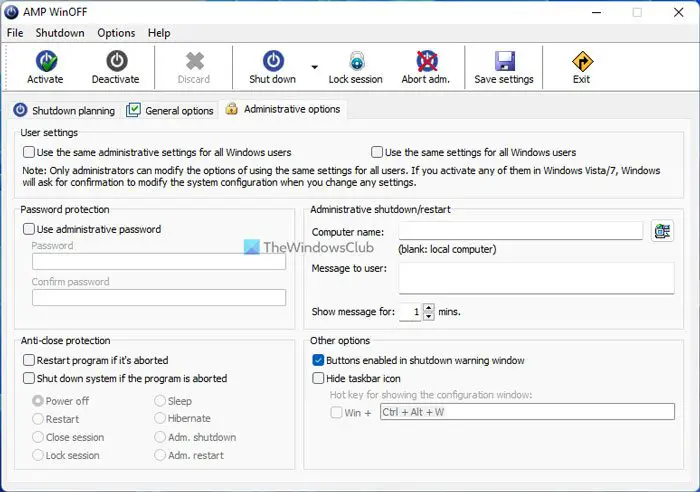The width and height of the screenshot is (700, 492).
Task: Click the Password input field
Action: [159, 262]
